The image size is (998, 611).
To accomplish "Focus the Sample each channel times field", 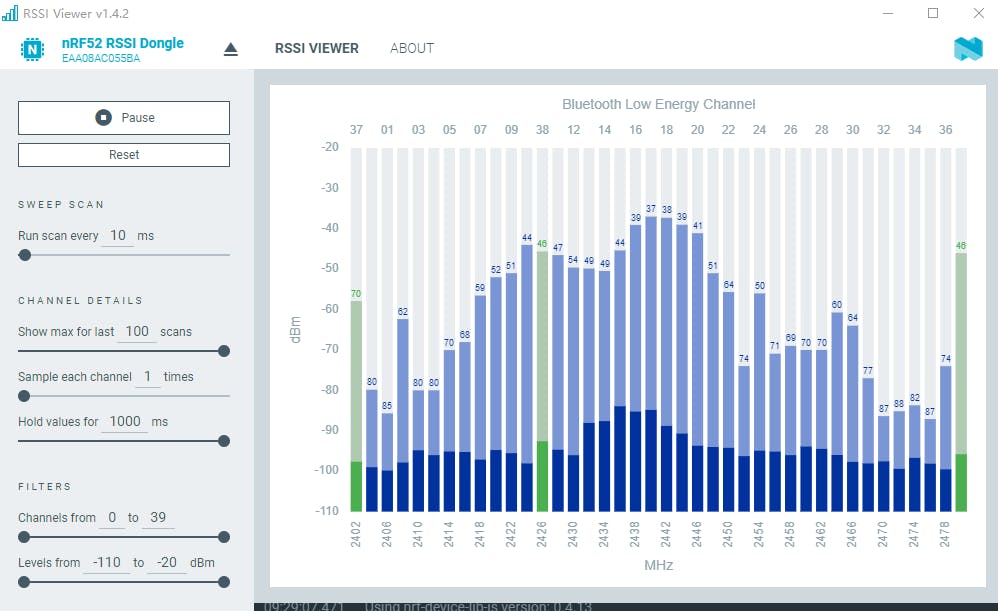I will point(148,377).
